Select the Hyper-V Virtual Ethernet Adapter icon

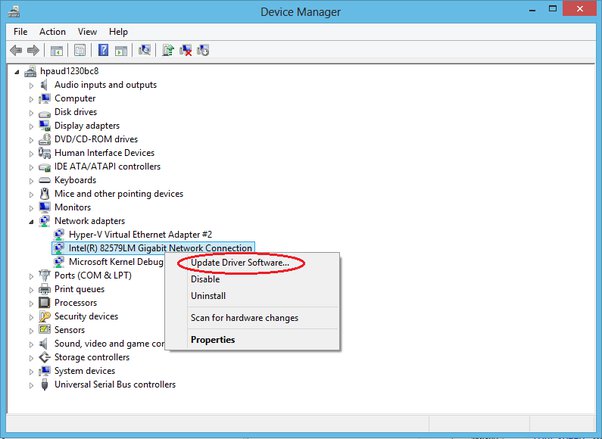click(x=59, y=235)
